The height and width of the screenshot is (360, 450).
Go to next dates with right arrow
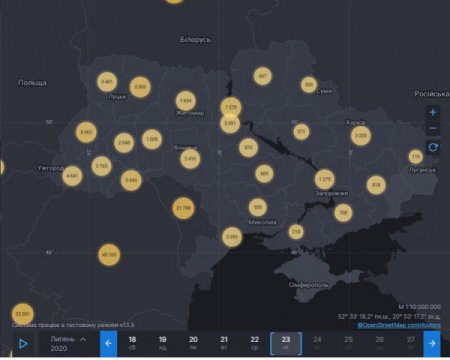click(432, 343)
